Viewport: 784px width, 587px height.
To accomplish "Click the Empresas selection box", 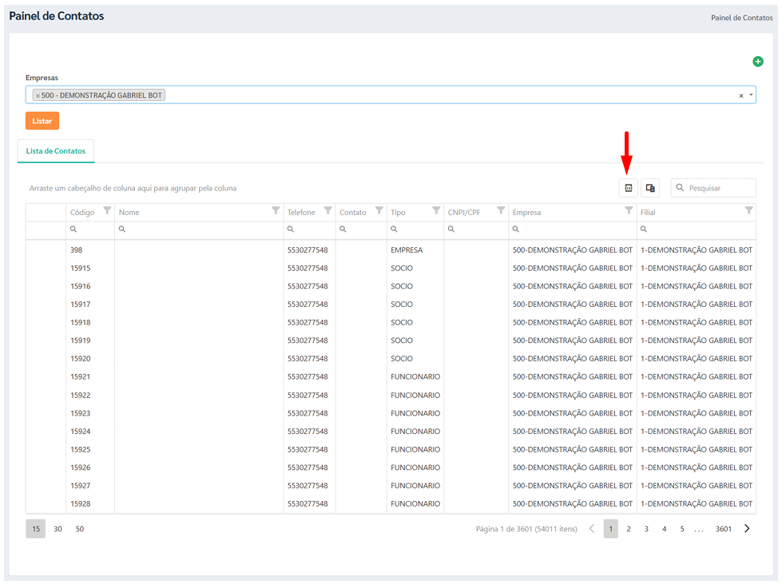I will coord(390,95).
